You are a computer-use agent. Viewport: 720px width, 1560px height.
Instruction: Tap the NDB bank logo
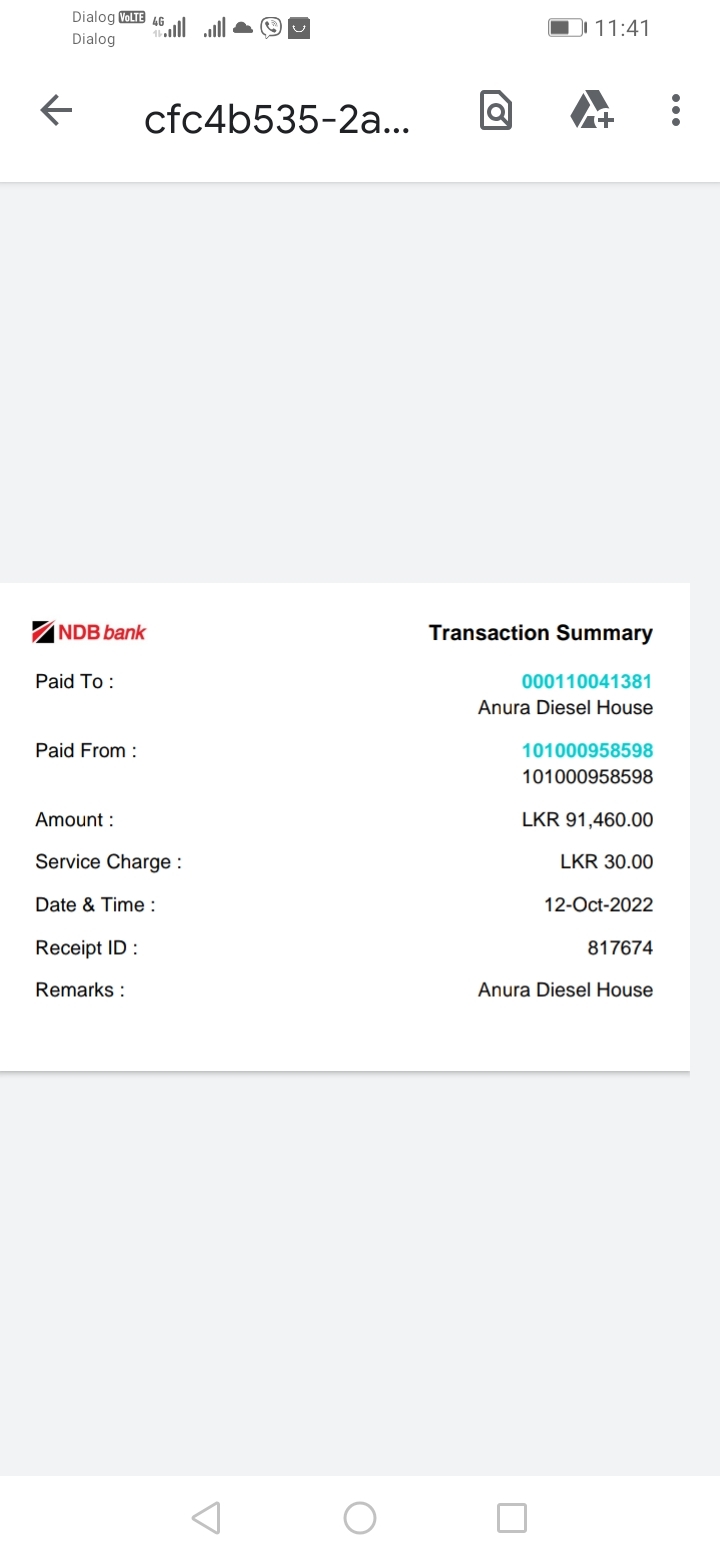[x=90, y=632]
